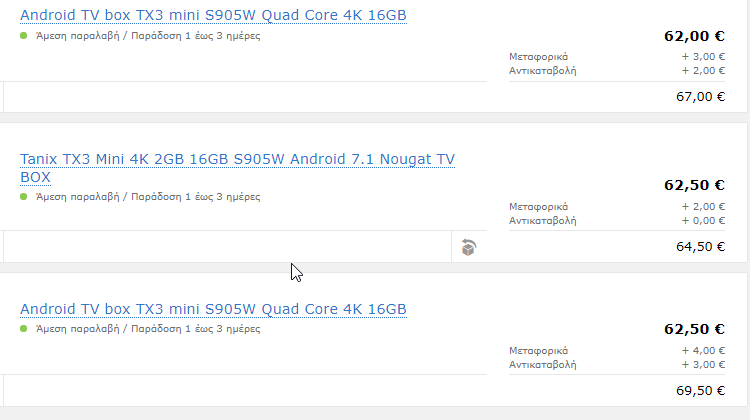Click the + 4,00 € shipping cost
Screen dimensions: 750x420
pos(703,350)
